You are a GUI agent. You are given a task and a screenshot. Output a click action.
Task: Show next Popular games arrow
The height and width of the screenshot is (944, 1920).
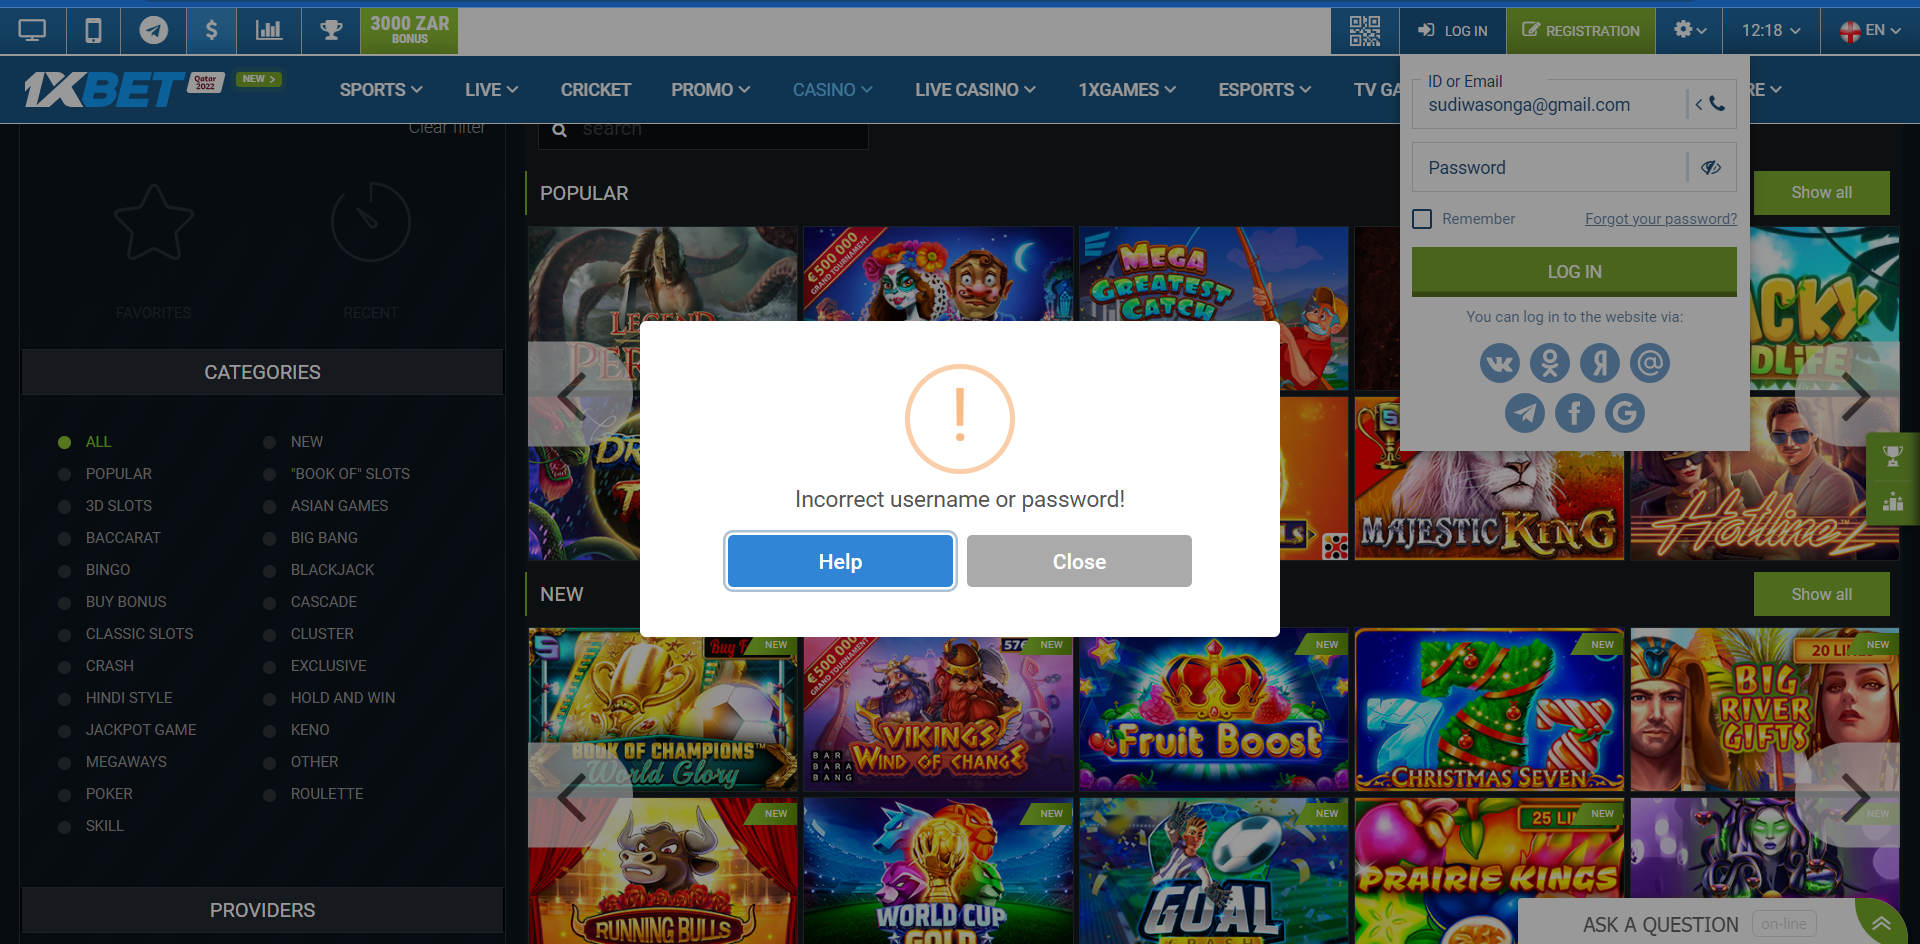pos(1856,395)
